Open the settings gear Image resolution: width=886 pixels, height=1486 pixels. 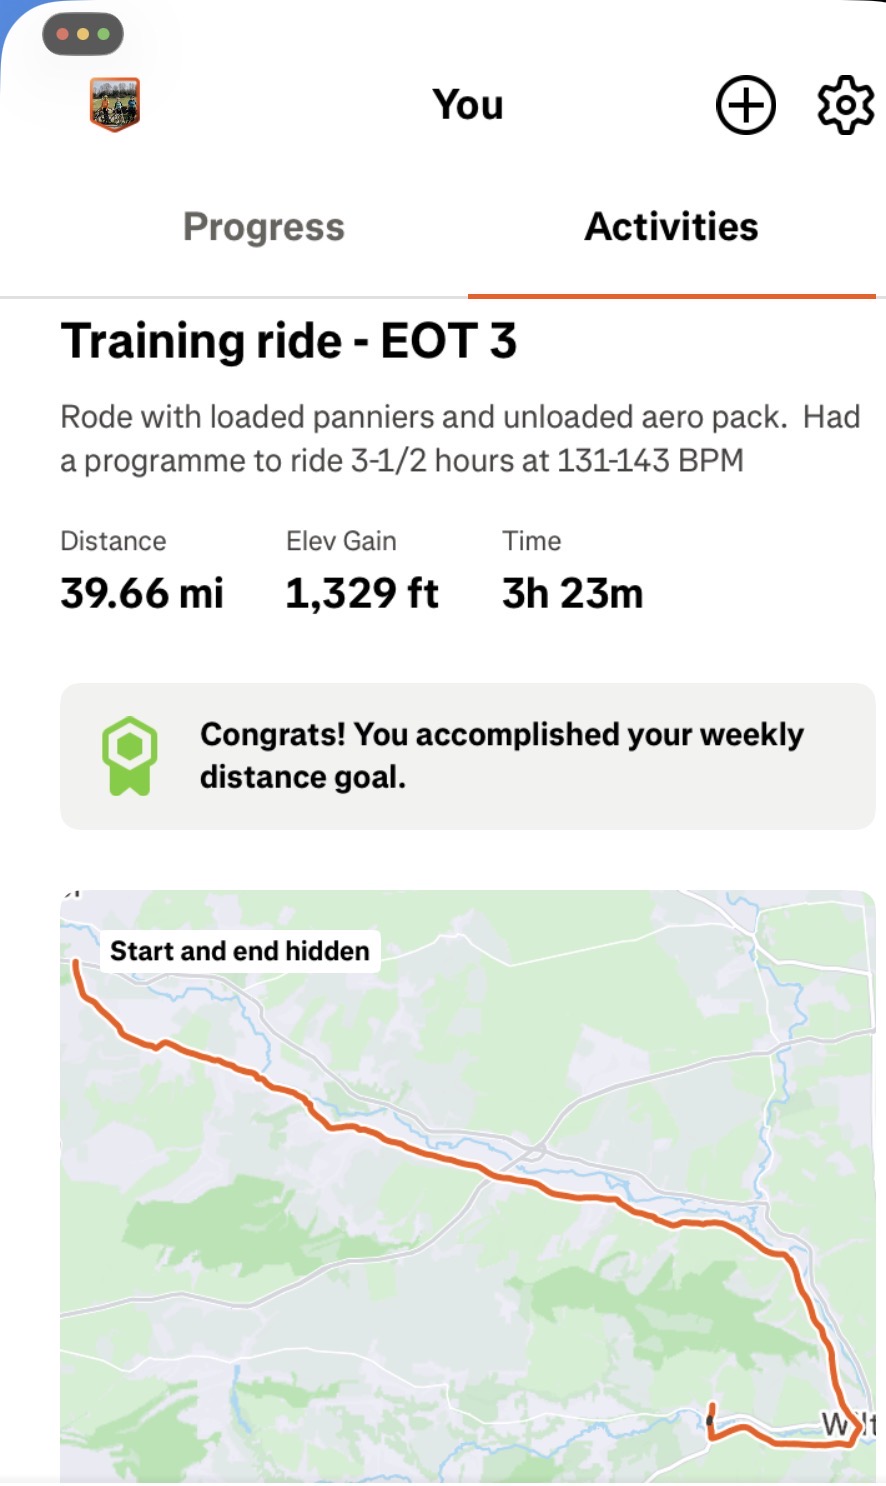point(845,104)
